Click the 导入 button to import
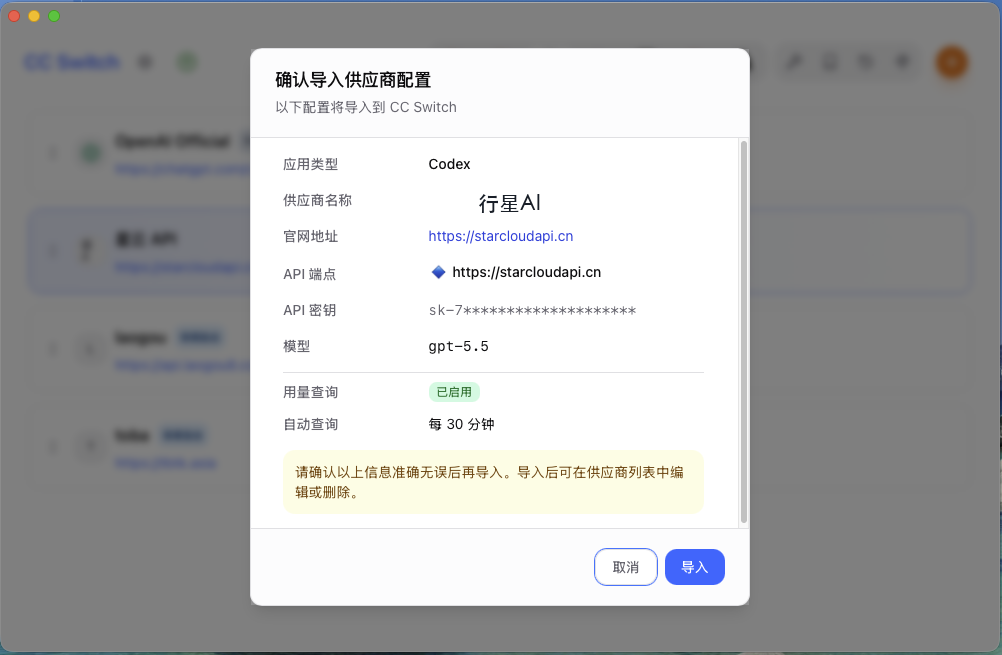1002x655 pixels. (695, 567)
